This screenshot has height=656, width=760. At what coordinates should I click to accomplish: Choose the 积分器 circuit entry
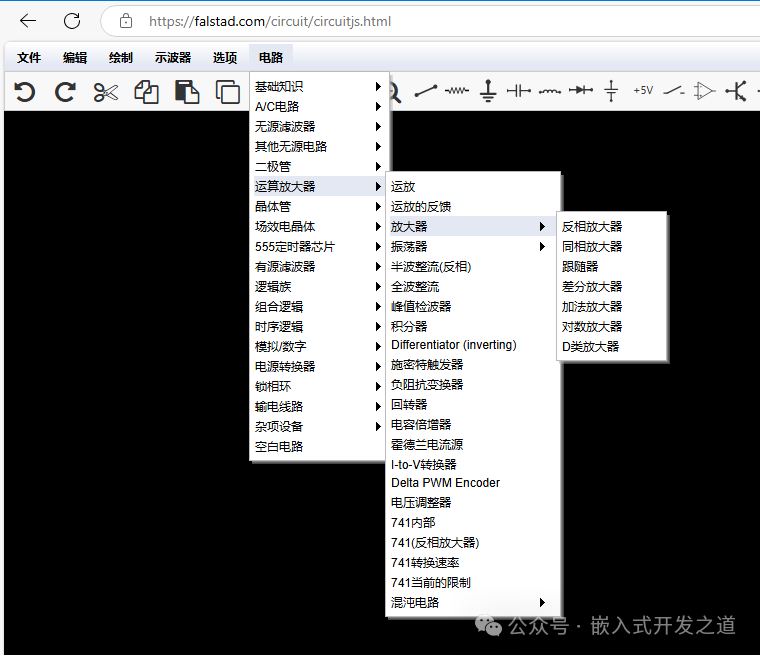[x=409, y=326]
